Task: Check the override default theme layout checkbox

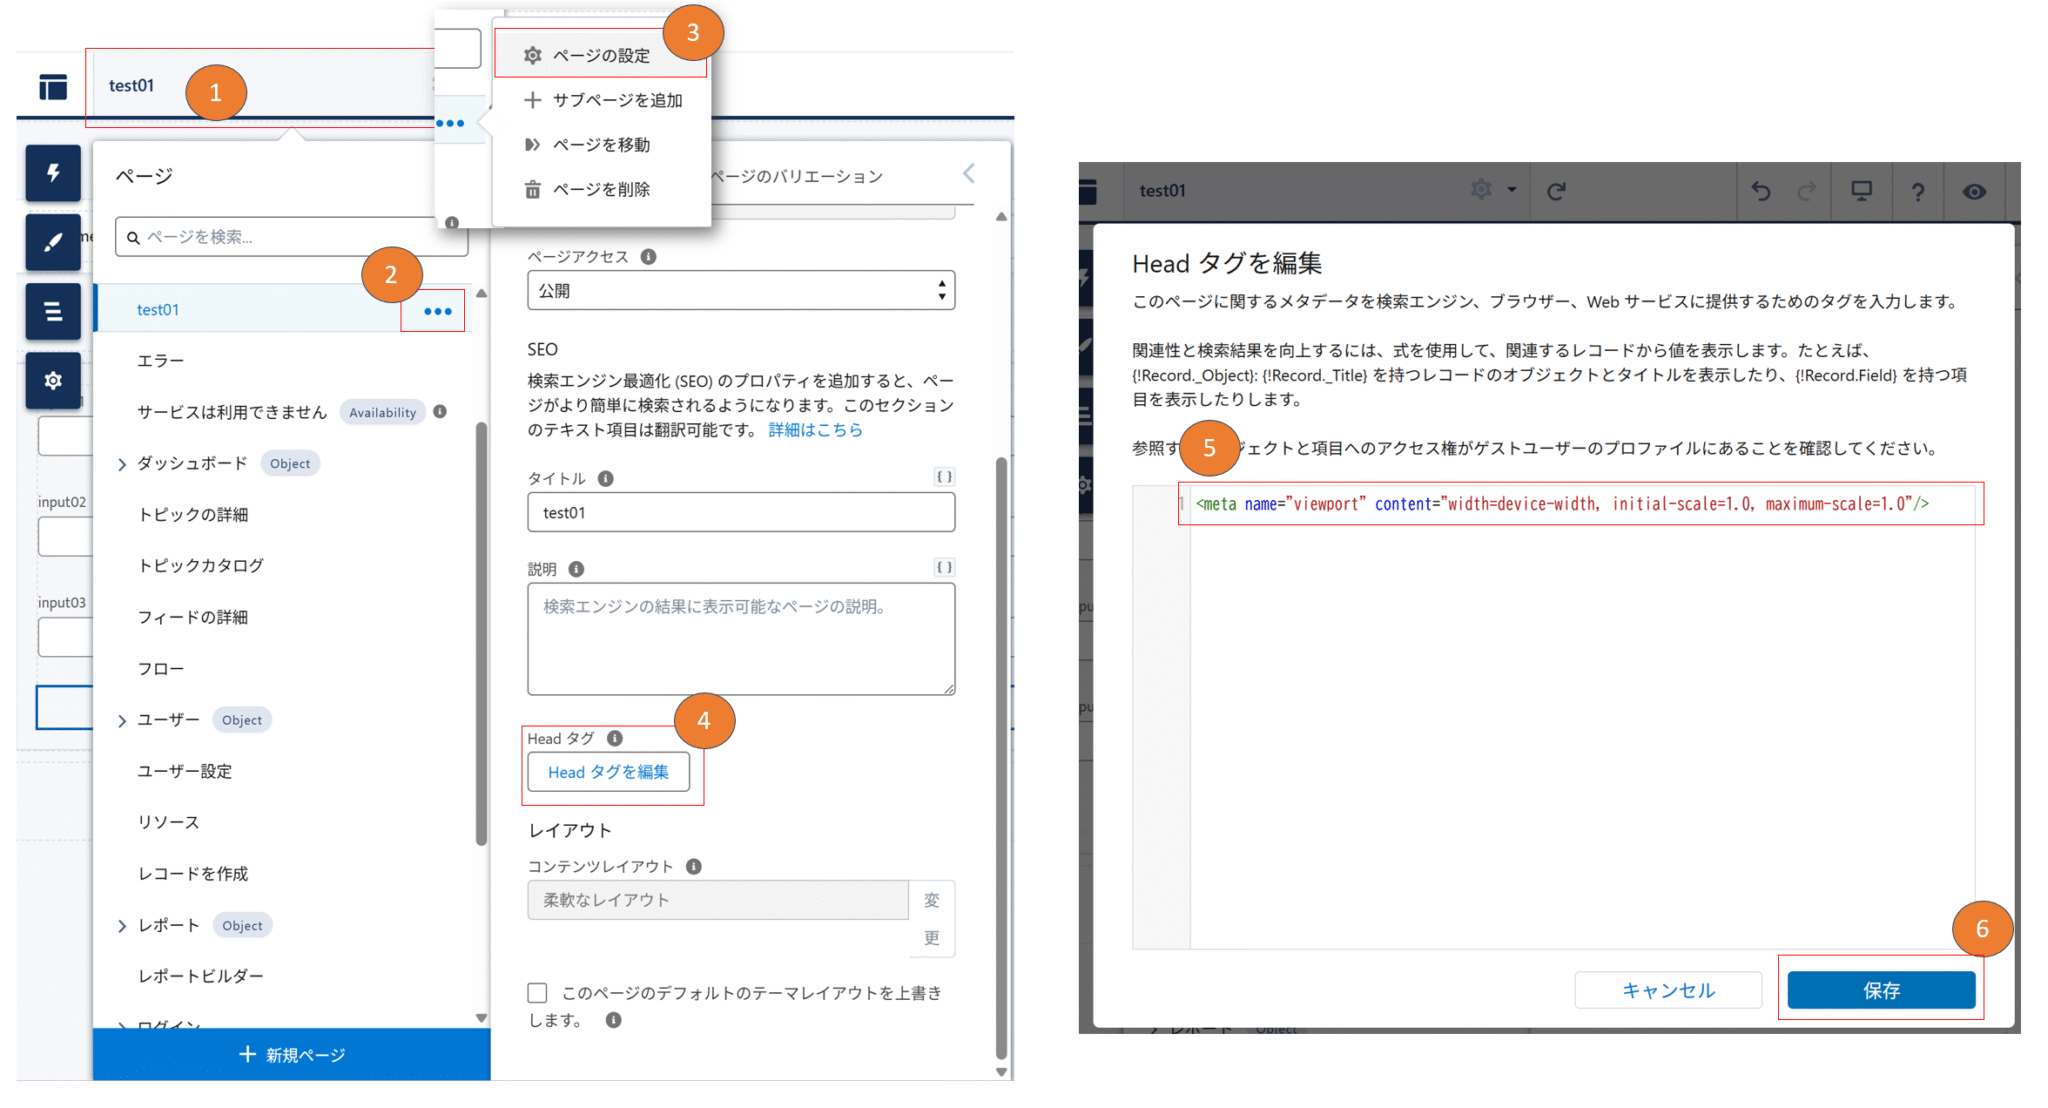Action: pyautogui.click(x=537, y=992)
